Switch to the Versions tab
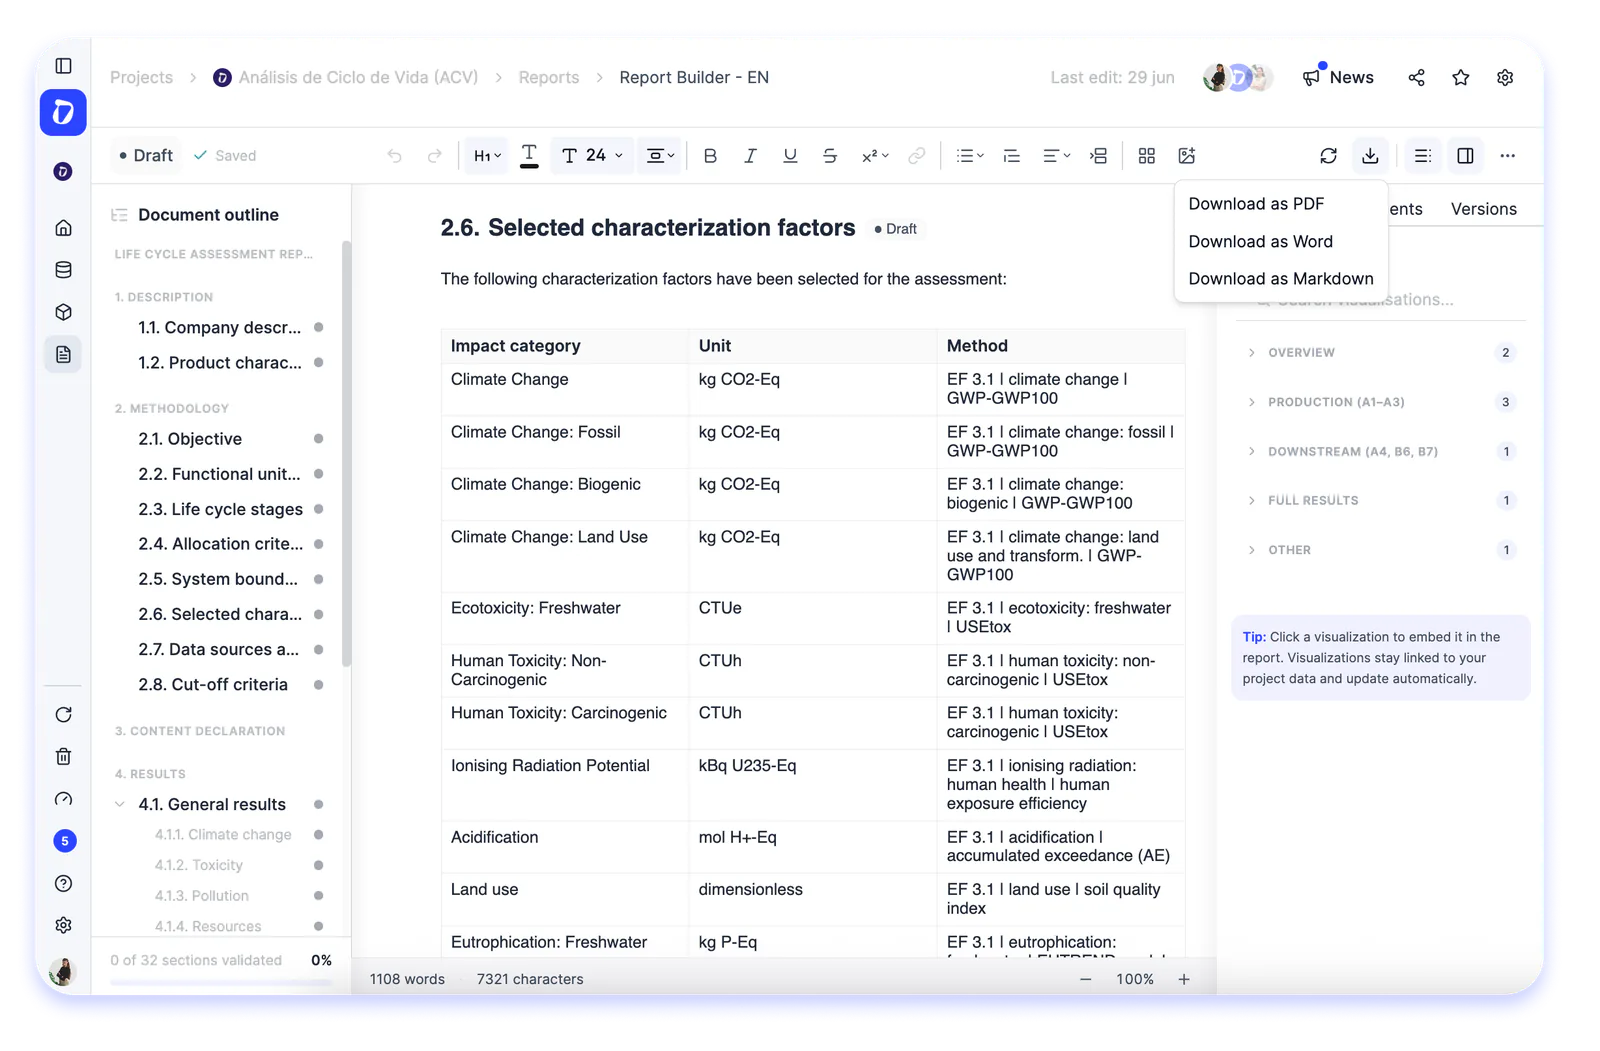Viewport: 1600px width, 1051px height. point(1483,209)
